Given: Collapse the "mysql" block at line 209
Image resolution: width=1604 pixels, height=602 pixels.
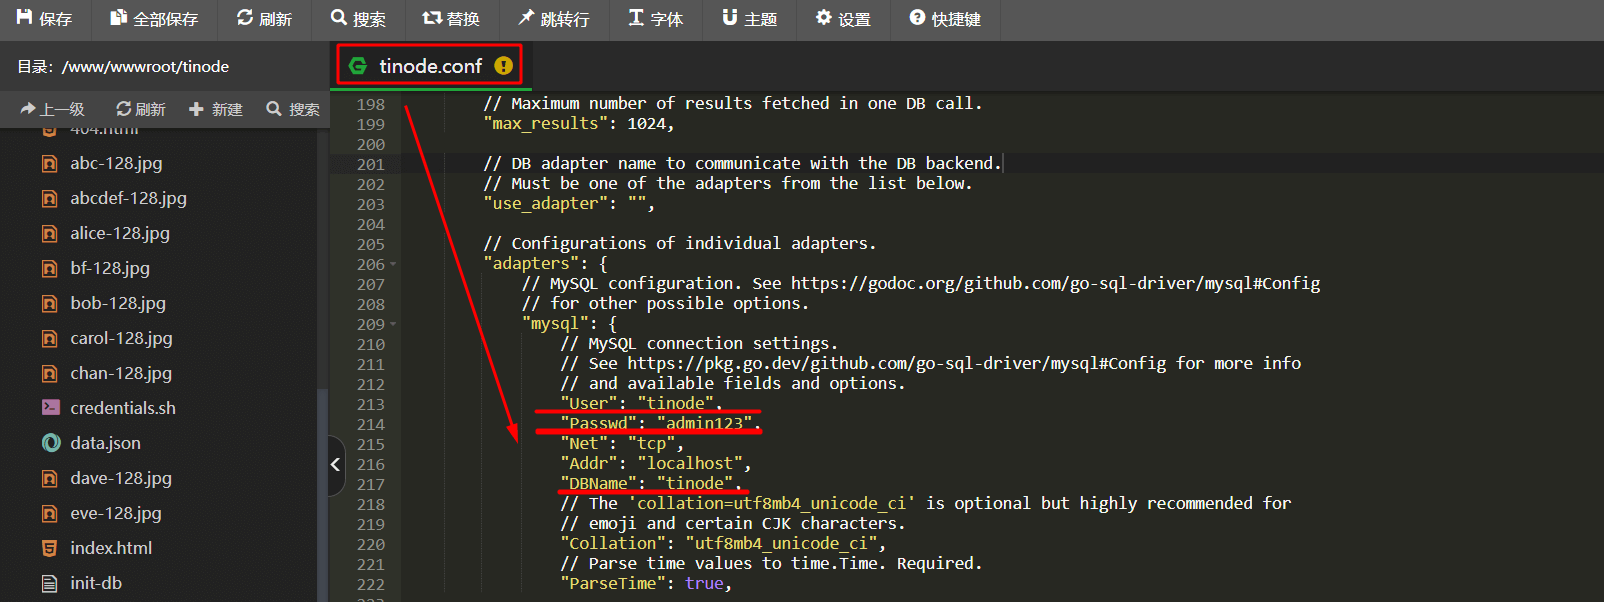Looking at the screenshot, I should (x=393, y=324).
